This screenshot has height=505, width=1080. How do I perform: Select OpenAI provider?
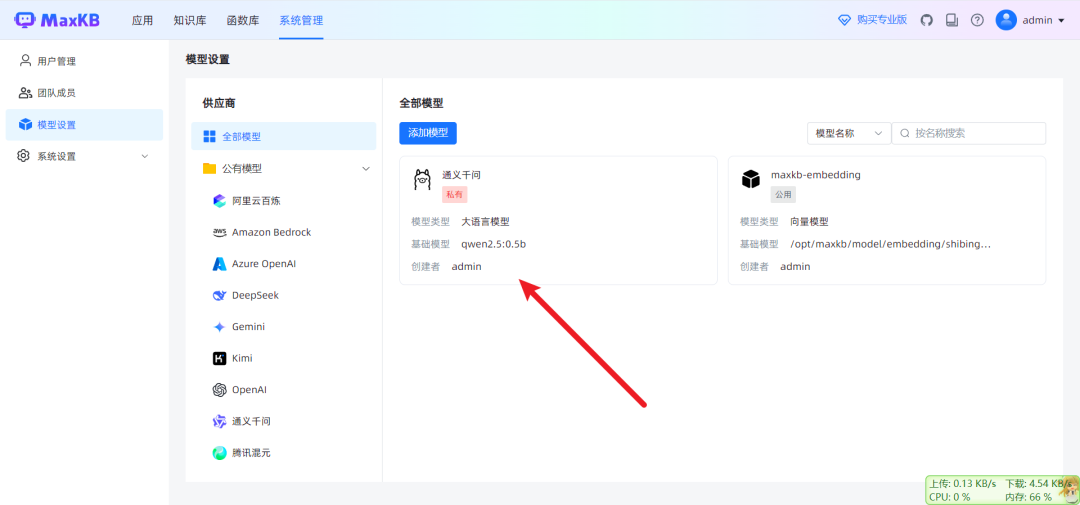pos(249,389)
